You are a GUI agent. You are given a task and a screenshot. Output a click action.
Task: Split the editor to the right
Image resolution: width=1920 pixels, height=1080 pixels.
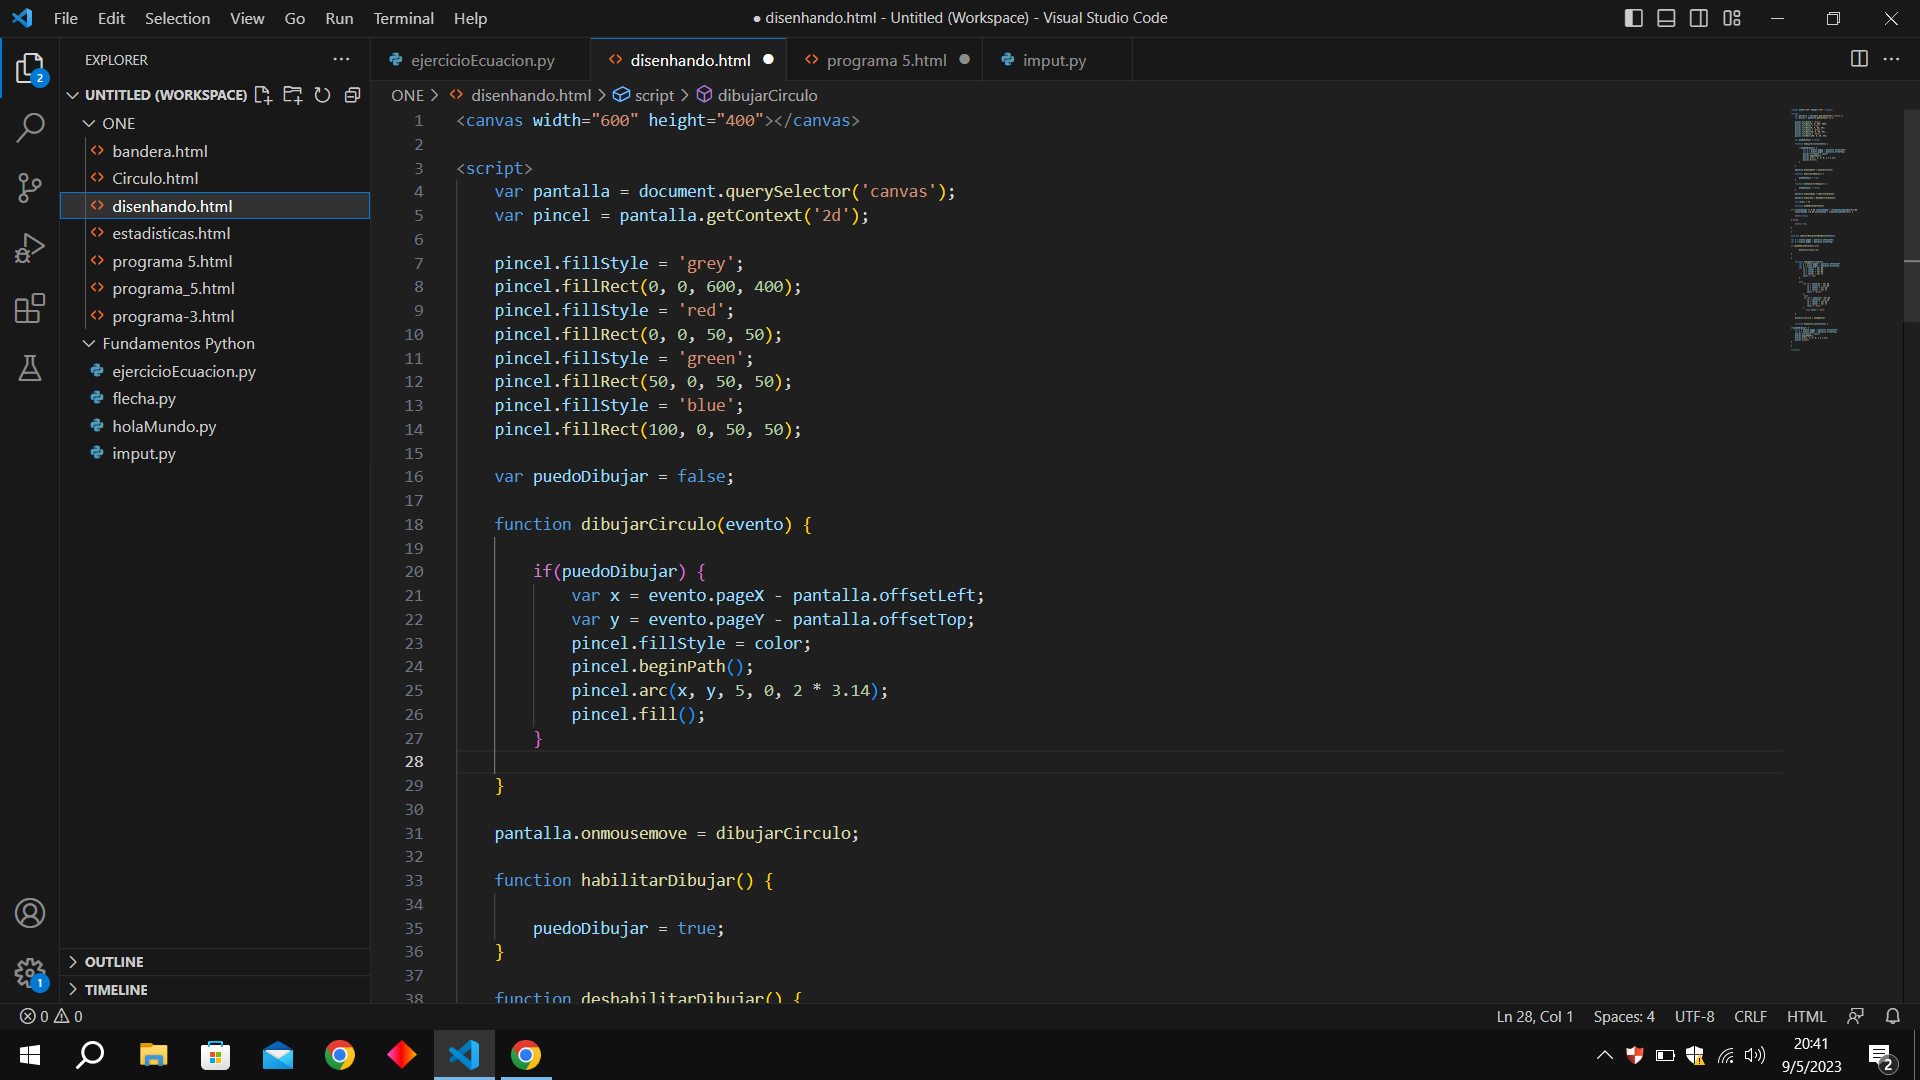pyautogui.click(x=1859, y=60)
